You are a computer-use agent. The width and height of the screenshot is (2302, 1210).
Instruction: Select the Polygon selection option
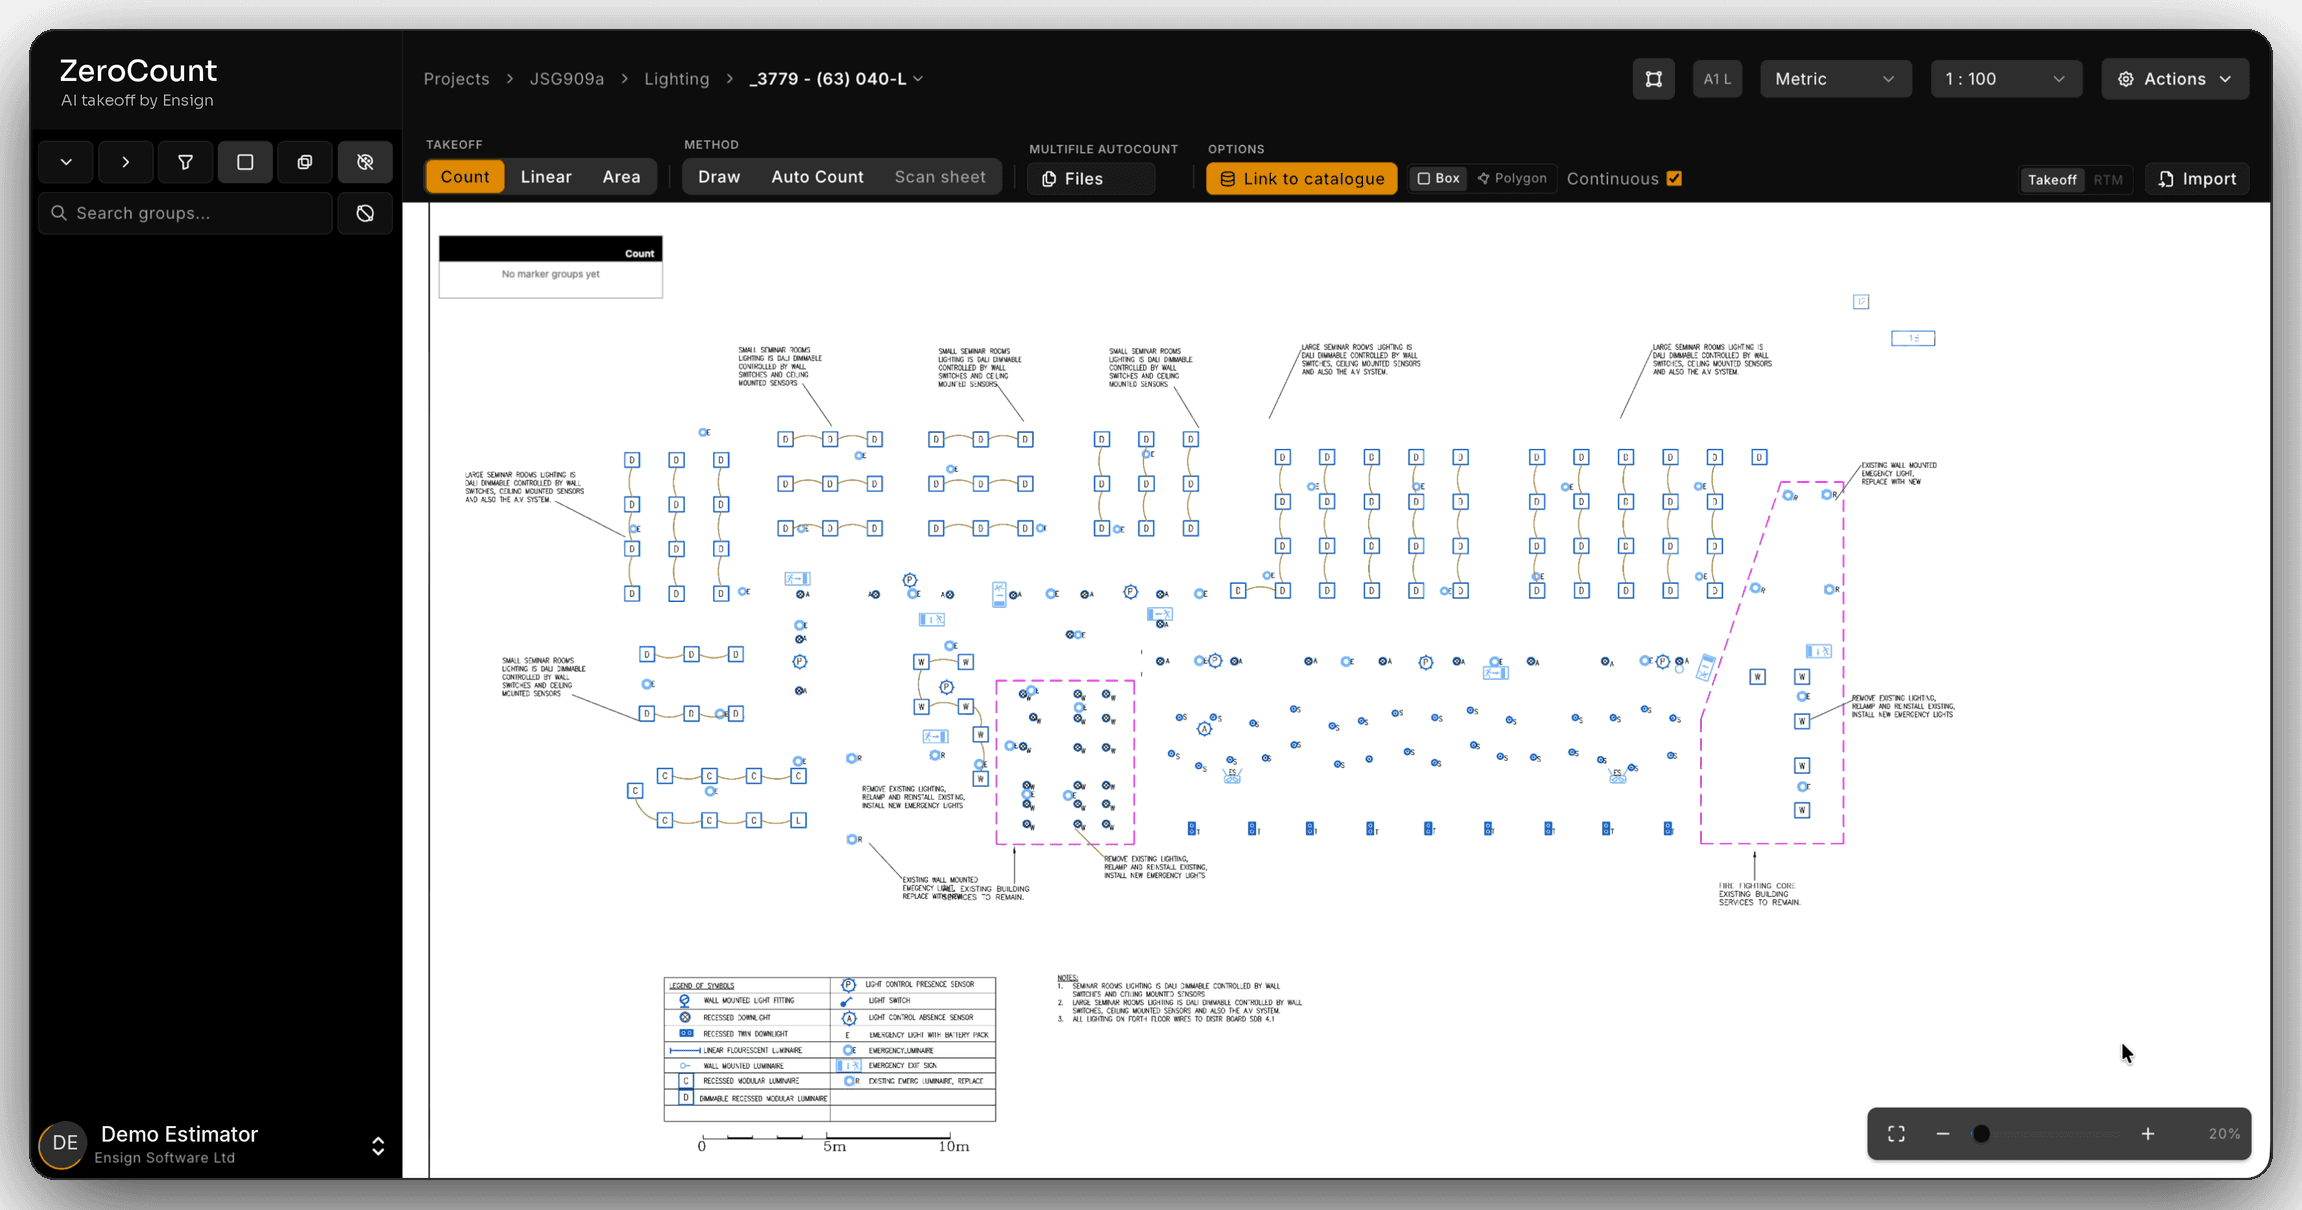[1512, 178]
